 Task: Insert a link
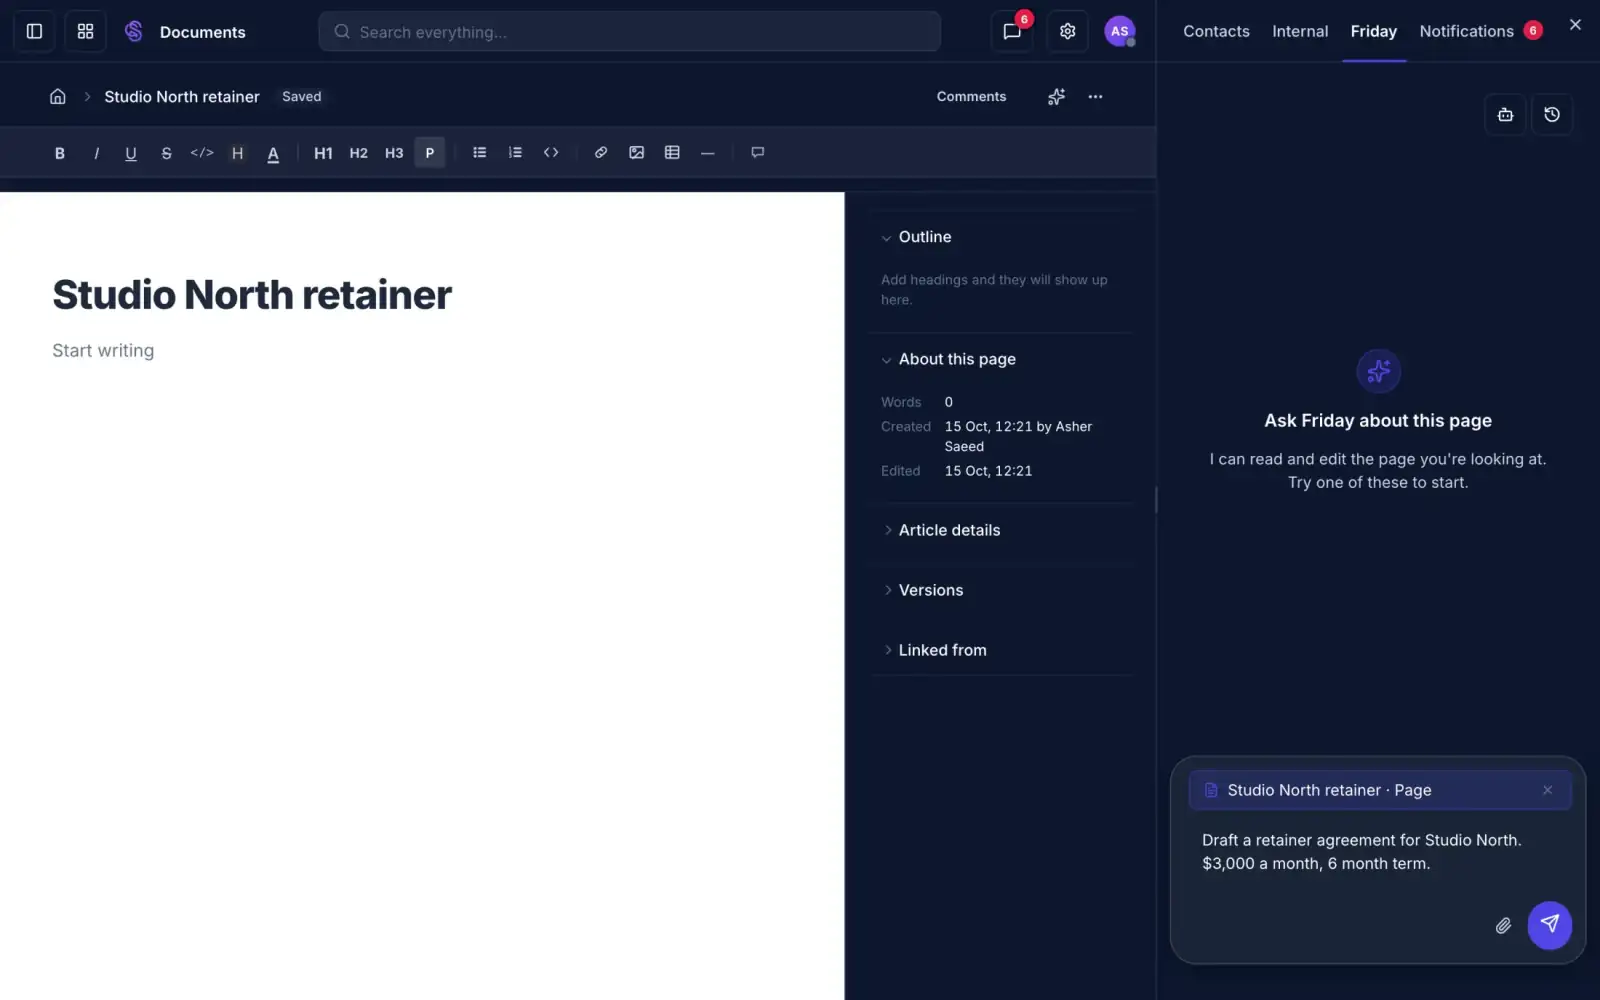point(601,153)
